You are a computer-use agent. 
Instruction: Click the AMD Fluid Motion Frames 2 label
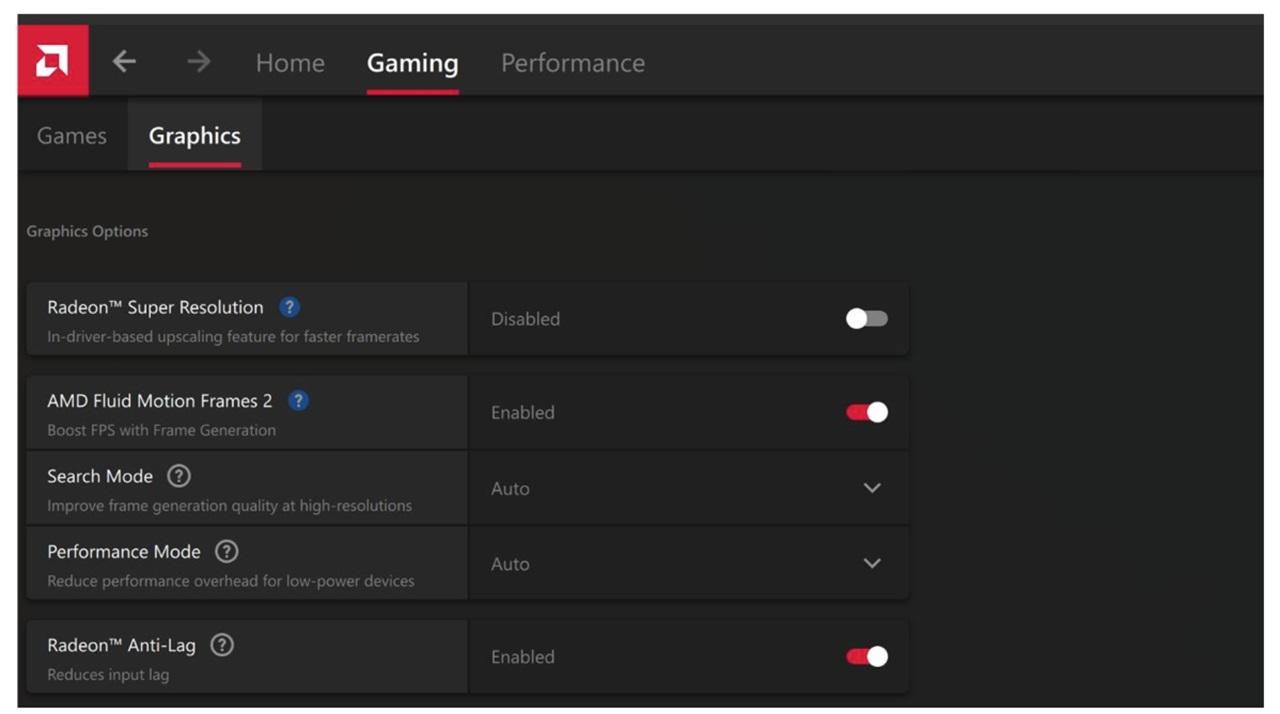(x=159, y=400)
